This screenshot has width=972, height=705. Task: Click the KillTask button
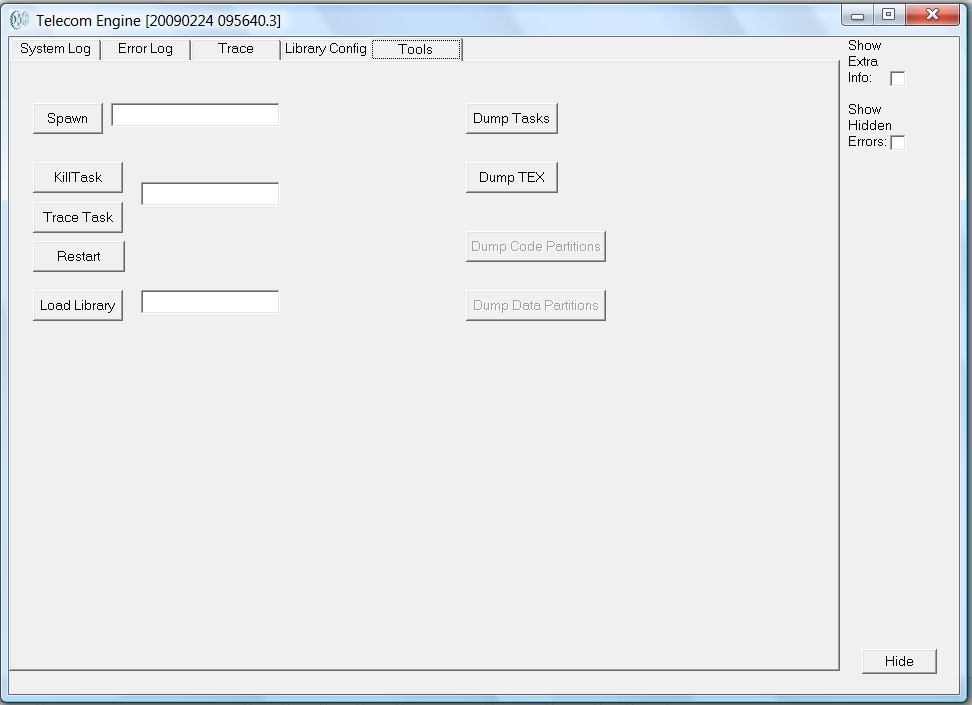pyautogui.click(x=78, y=177)
